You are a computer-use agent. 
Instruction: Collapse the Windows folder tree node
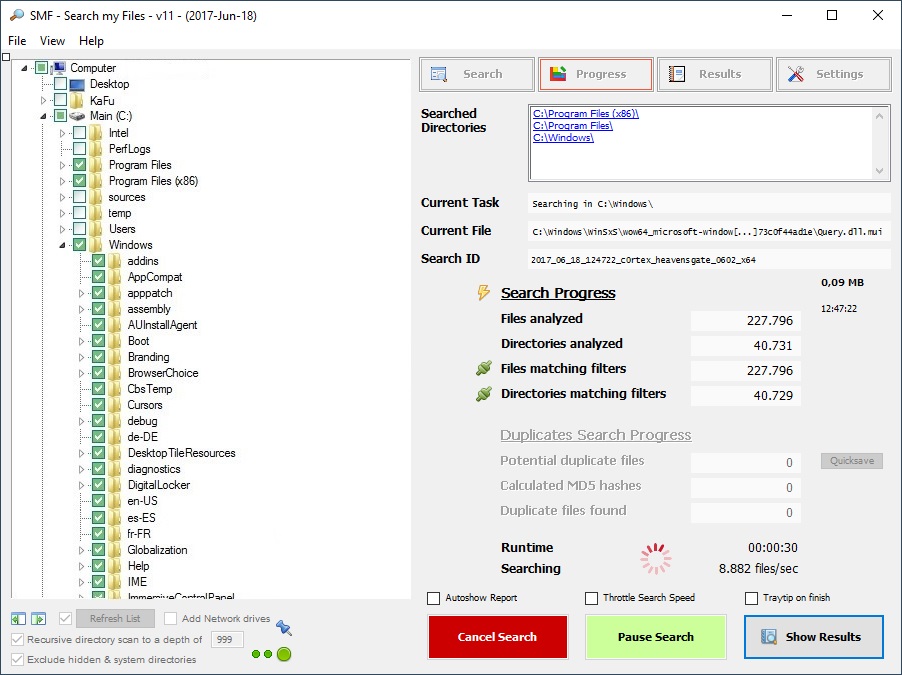tap(63, 245)
